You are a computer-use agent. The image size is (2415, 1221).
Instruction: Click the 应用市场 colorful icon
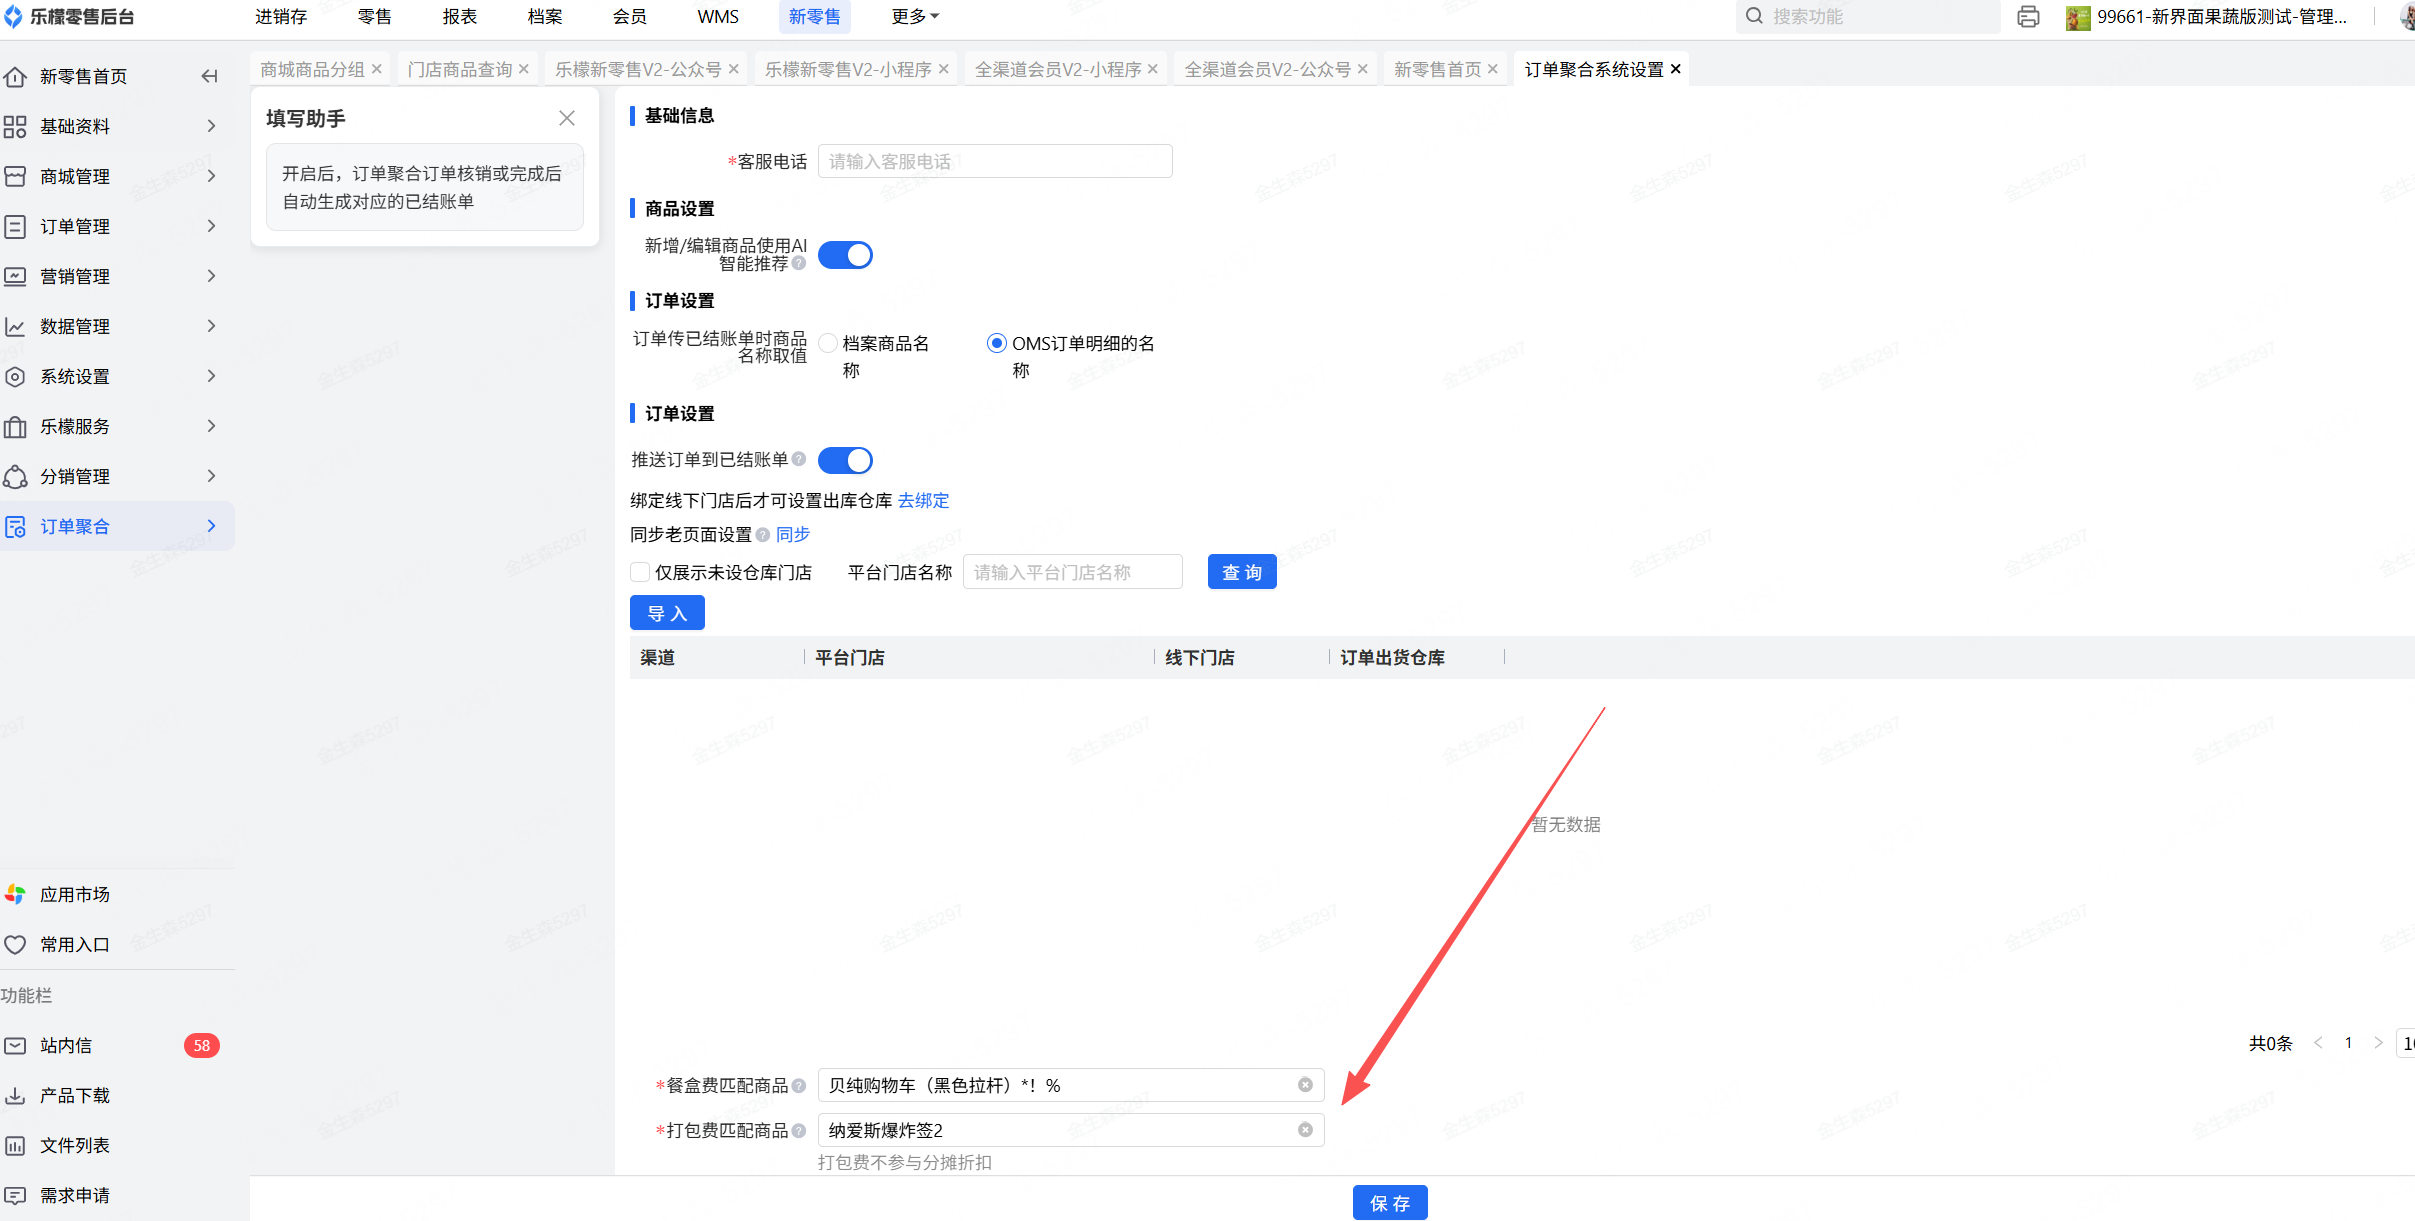coord(15,894)
